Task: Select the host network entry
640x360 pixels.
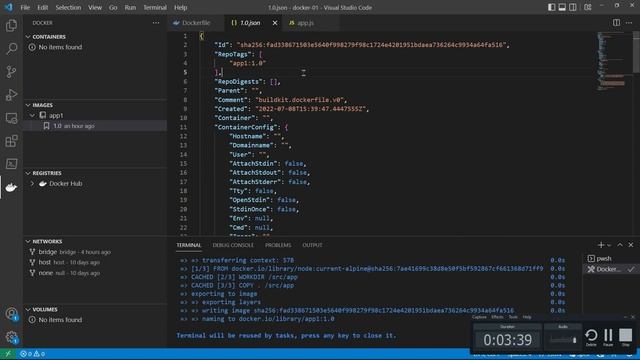Action: point(95,262)
